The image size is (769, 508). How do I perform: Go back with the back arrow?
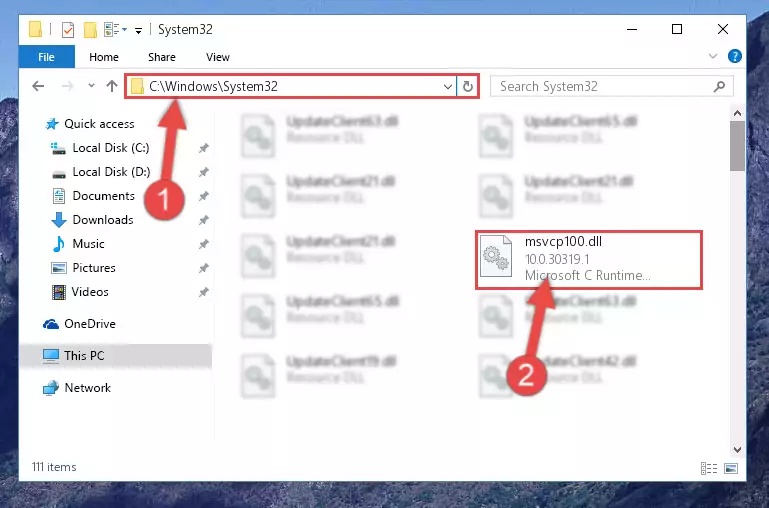click(38, 86)
